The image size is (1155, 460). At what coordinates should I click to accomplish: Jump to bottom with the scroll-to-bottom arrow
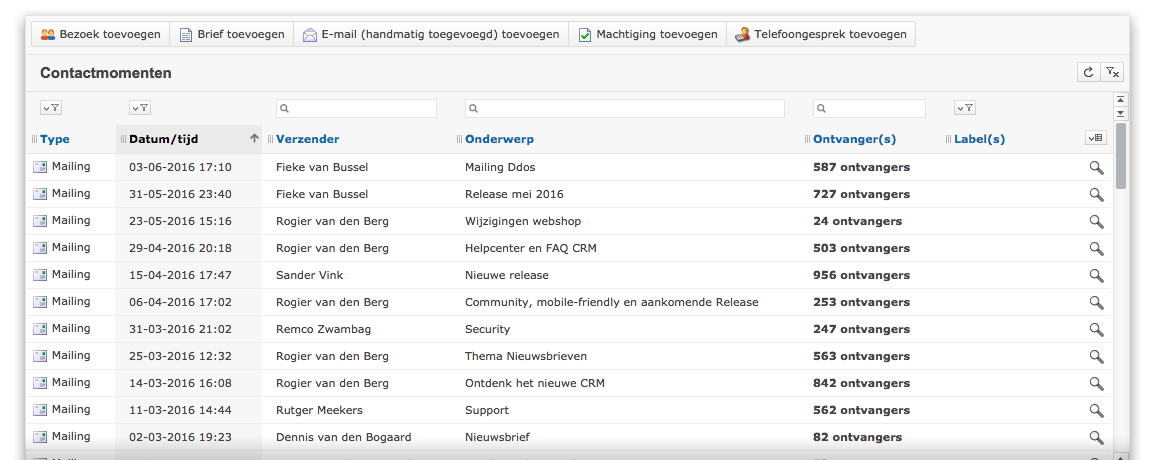coord(1120,114)
